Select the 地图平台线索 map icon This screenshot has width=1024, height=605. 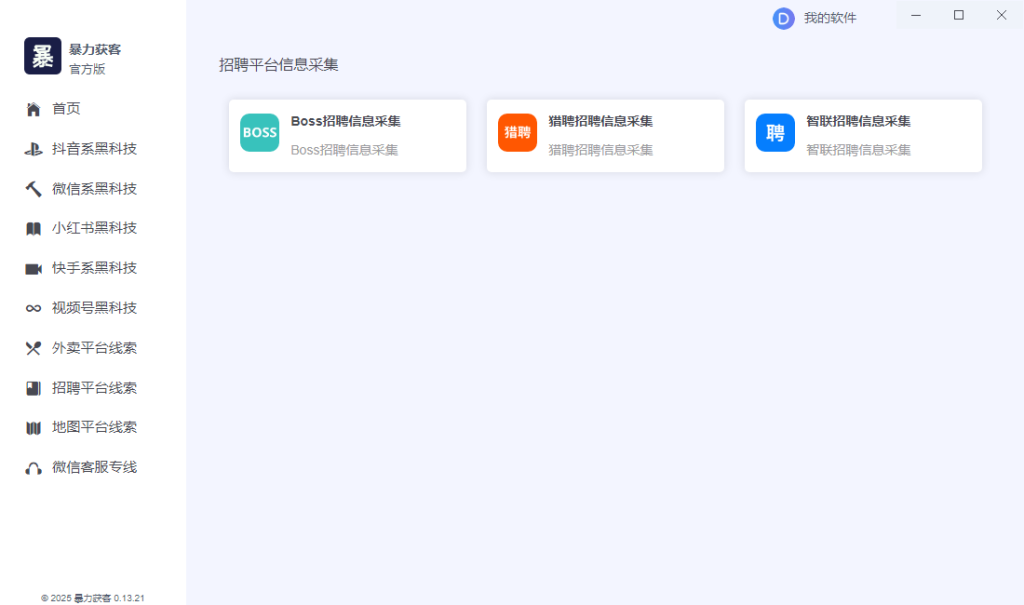pos(33,428)
